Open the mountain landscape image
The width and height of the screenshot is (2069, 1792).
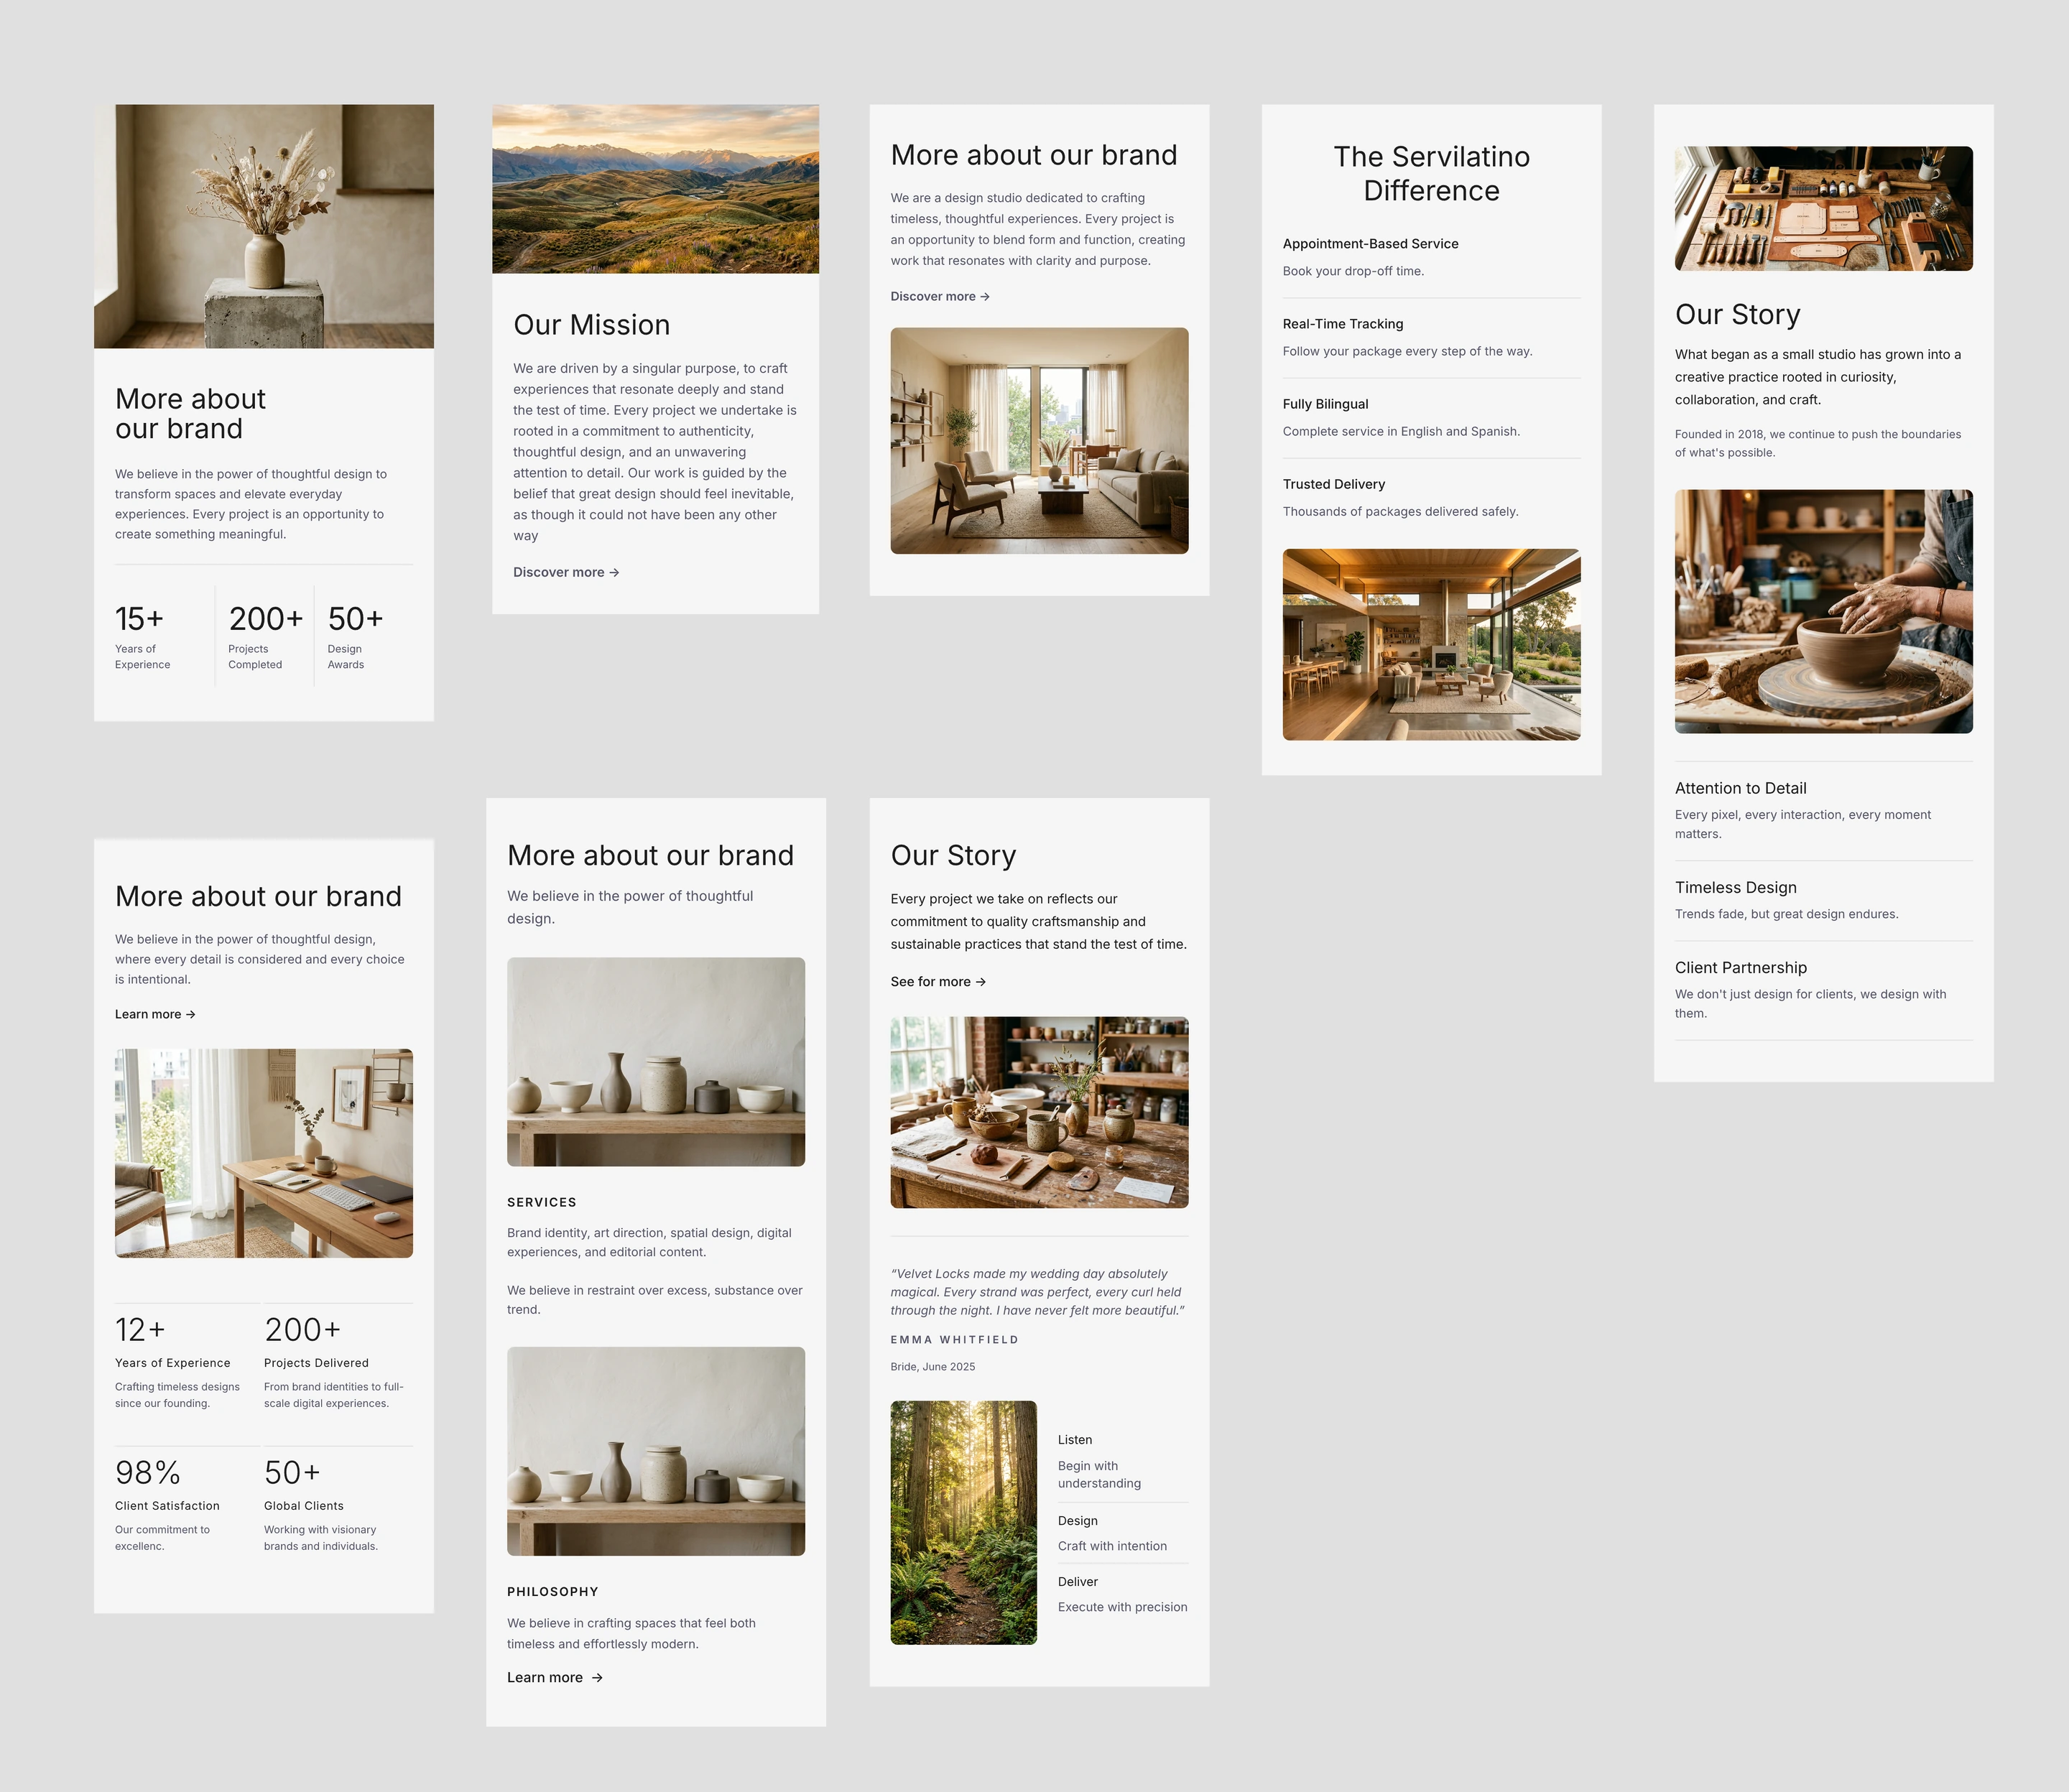[x=655, y=189]
